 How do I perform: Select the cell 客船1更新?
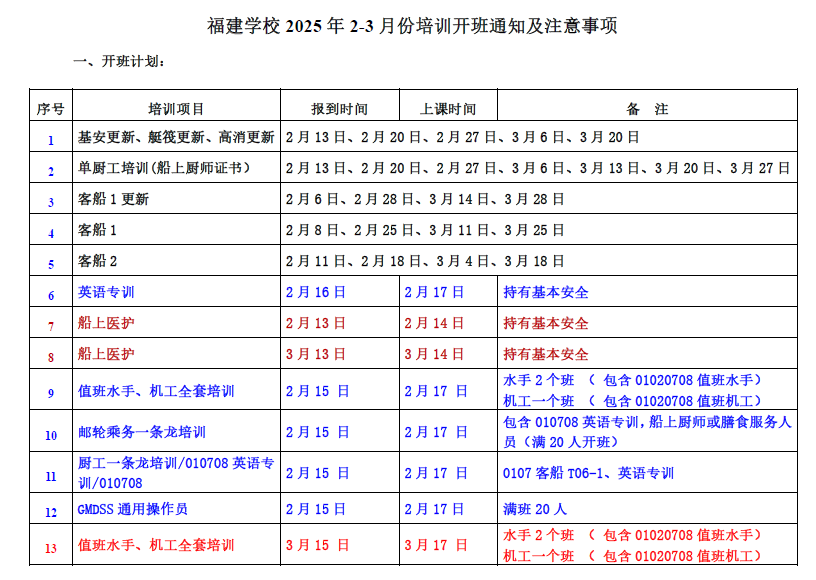coord(113,199)
